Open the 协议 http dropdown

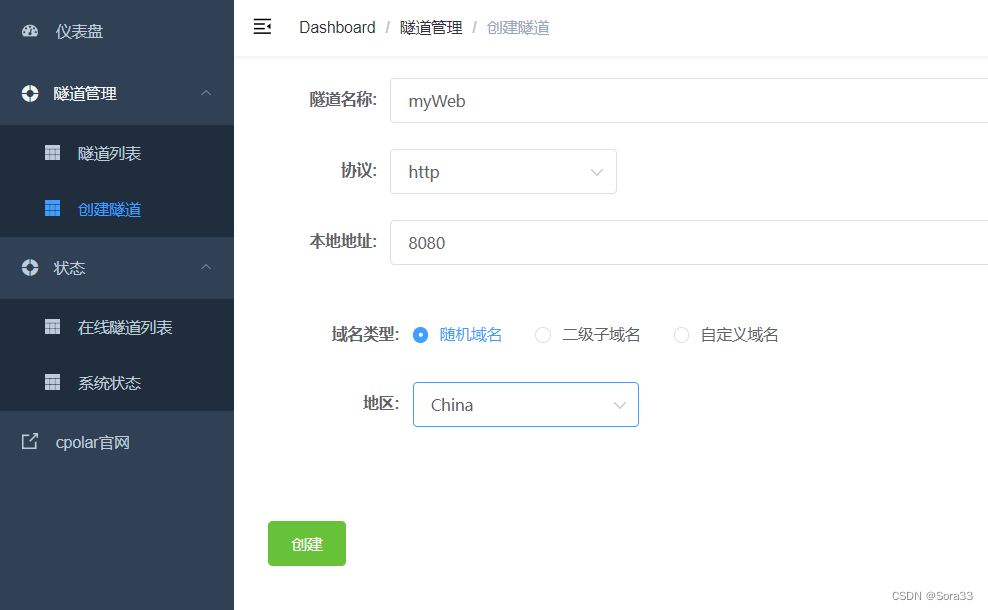tap(503, 172)
